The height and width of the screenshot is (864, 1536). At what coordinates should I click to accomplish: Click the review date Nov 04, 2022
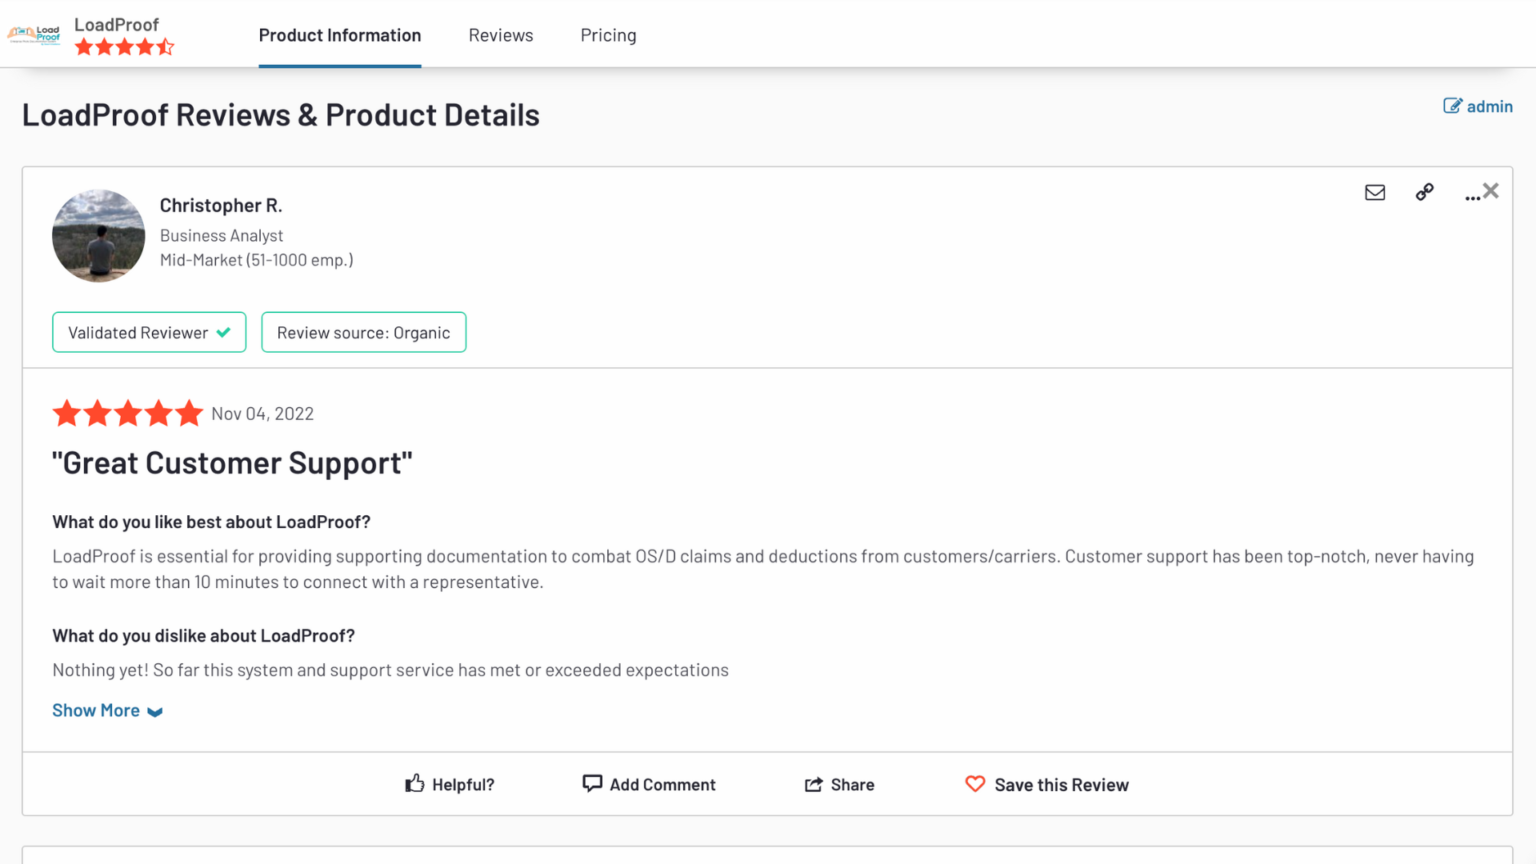point(262,414)
